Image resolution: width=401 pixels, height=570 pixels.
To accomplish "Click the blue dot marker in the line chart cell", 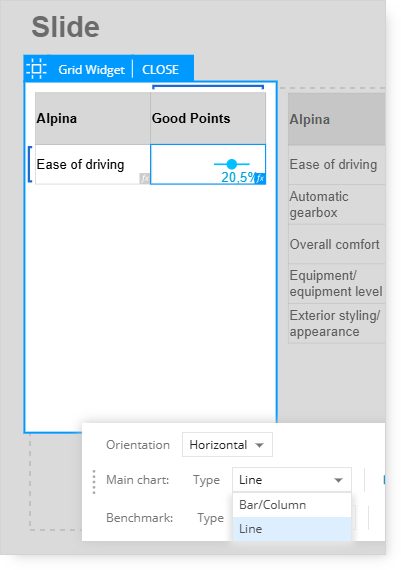I will coord(232,164).
